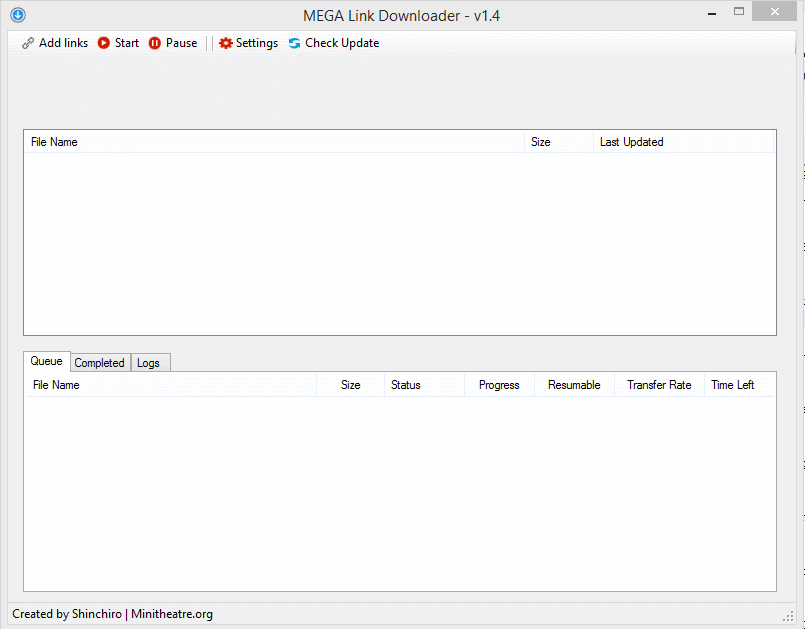Click the blue Check Update refresh icon

[x=294, y=43]
